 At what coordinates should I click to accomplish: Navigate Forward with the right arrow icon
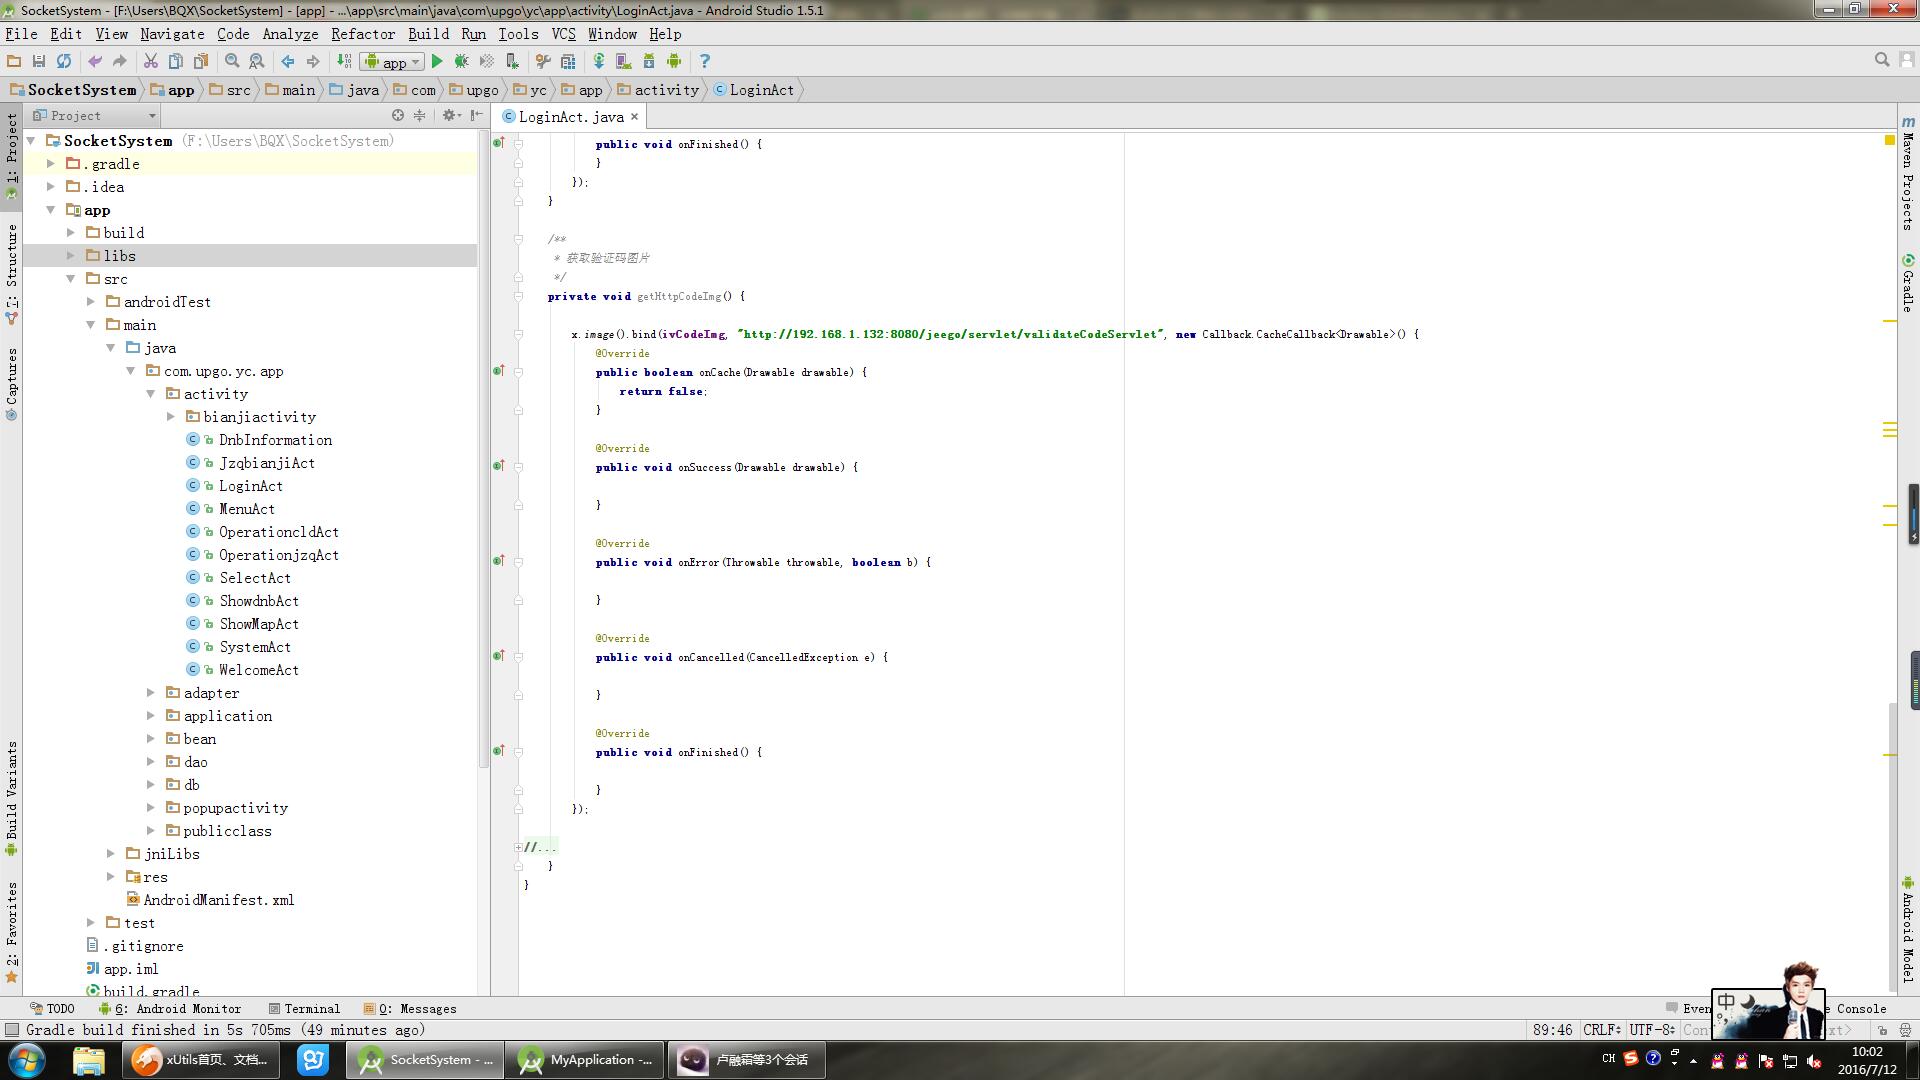(313, 61)
